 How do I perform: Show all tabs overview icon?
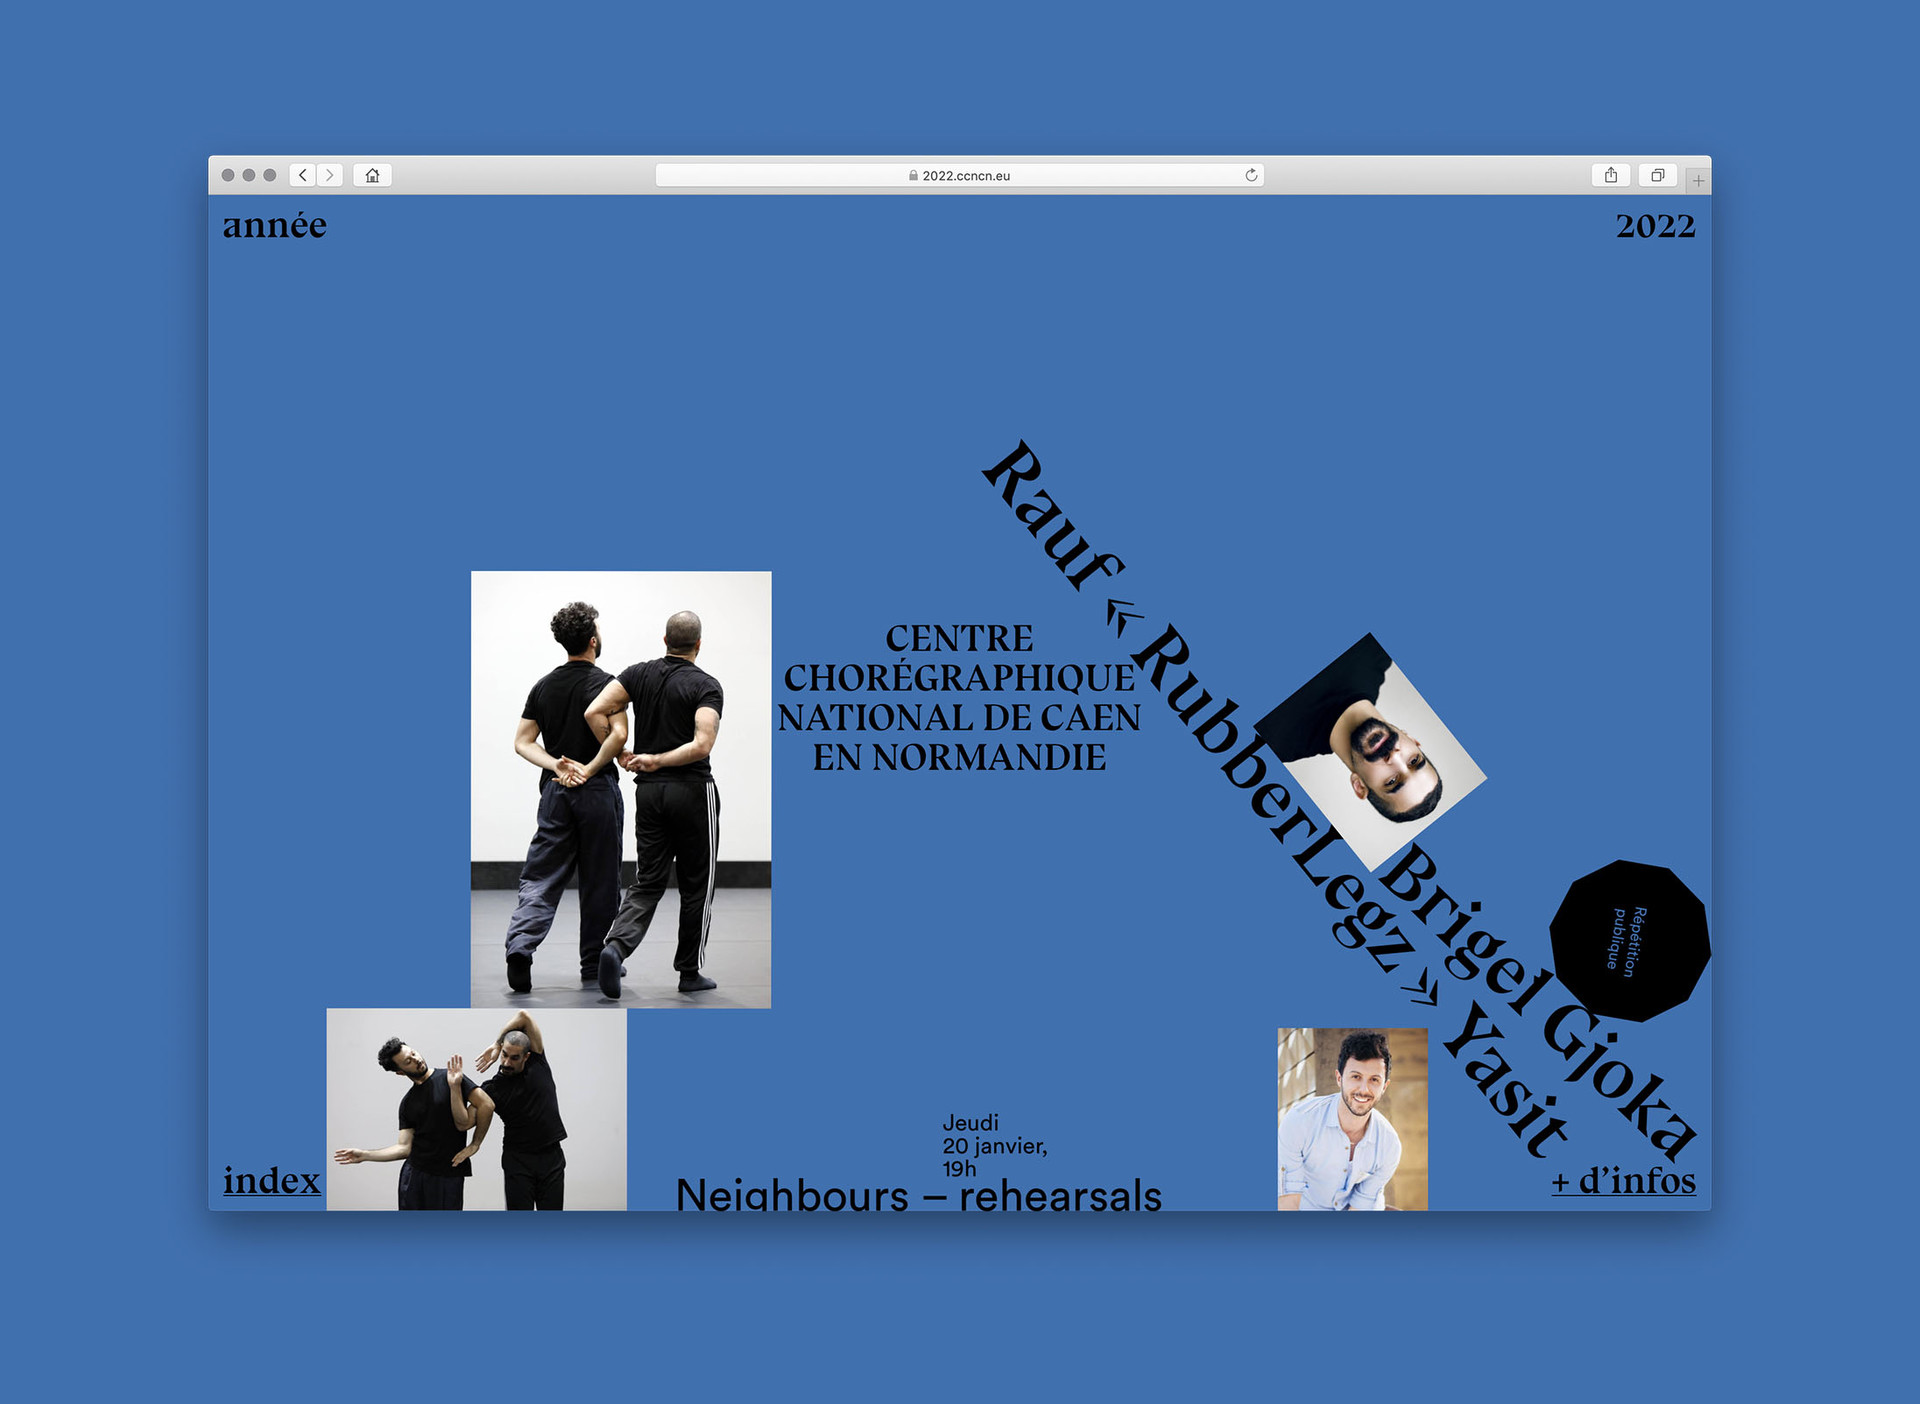1657,175
